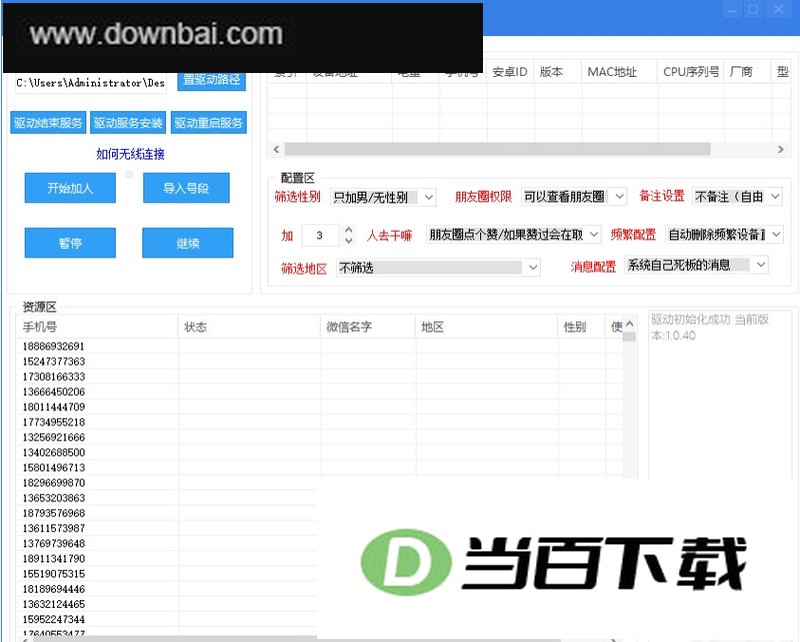Select phone number 13769739648
Viewport: 800px width, 642px height.
point(53,544)
